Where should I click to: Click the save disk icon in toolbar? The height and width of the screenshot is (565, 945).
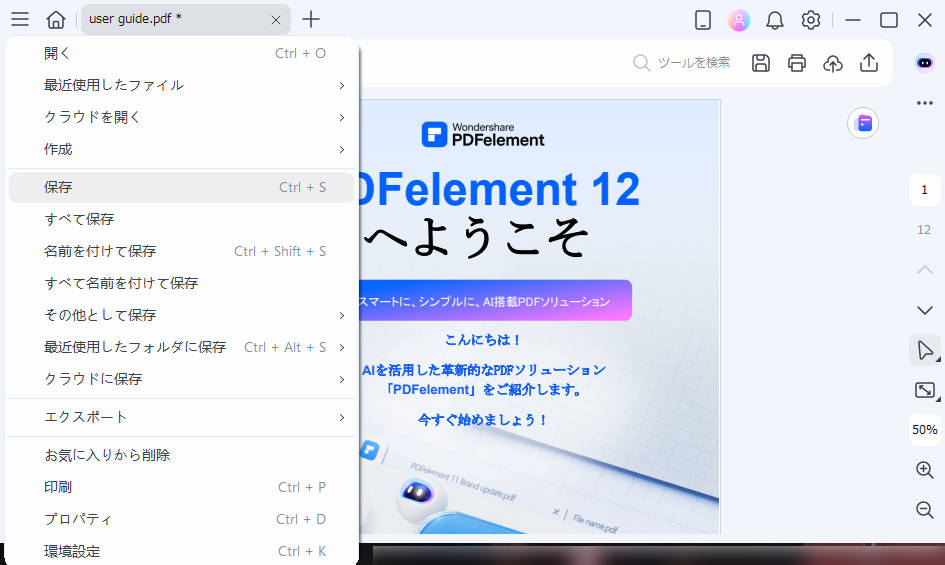tap(761, 63)
